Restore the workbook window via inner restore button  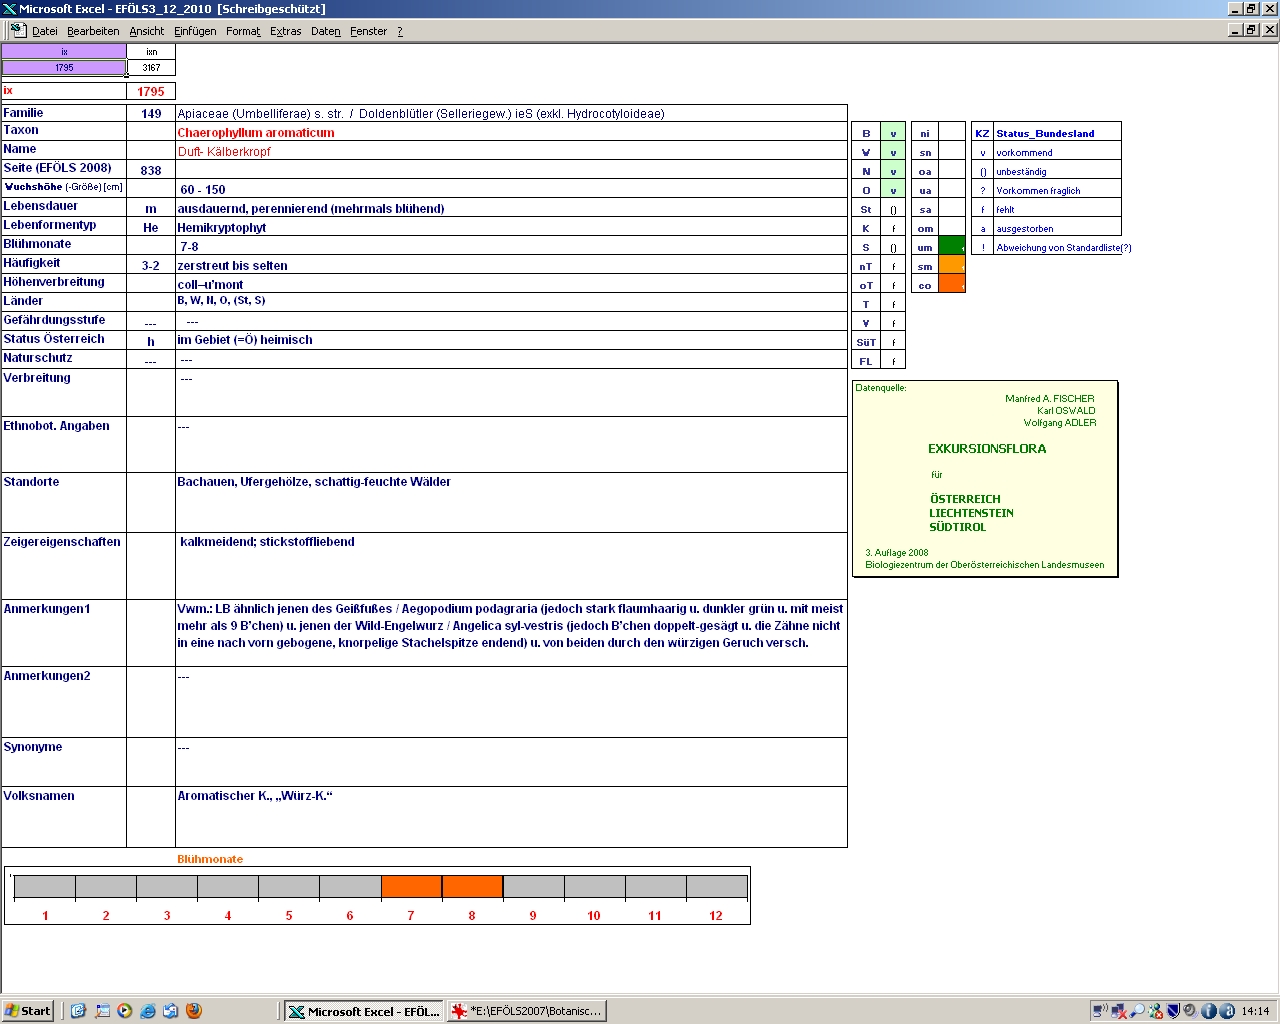(x=1251, y=30)
